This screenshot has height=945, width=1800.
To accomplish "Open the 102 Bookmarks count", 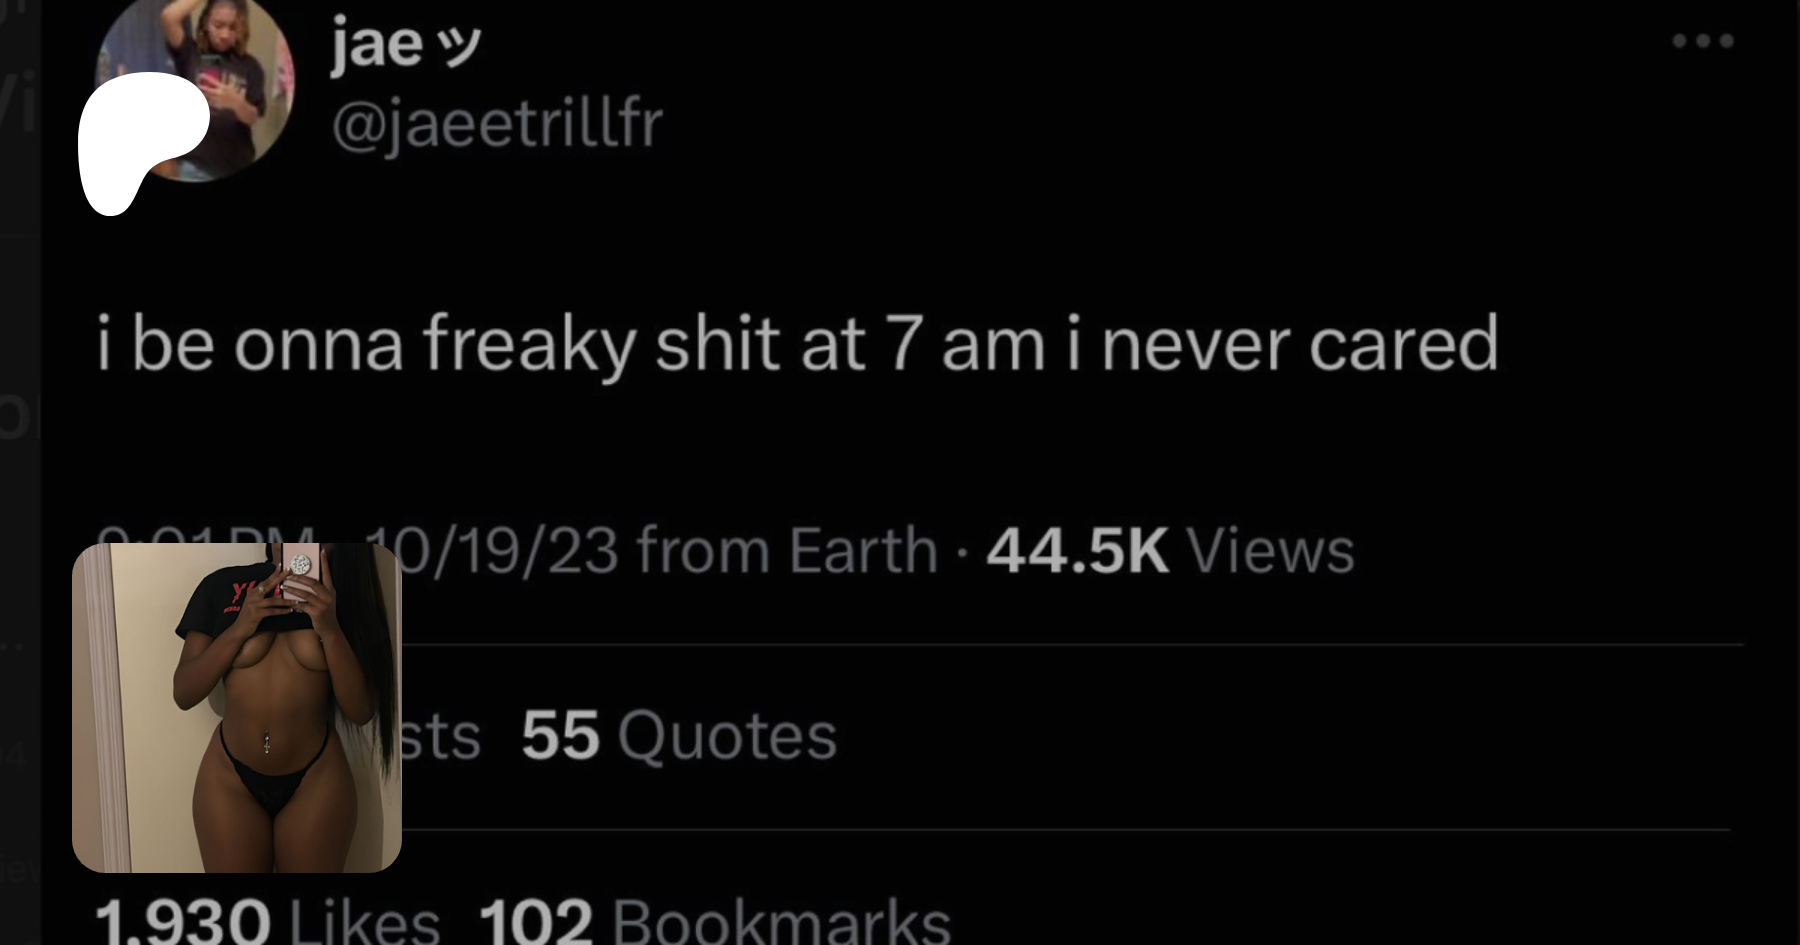I will [x=715, y=920].
